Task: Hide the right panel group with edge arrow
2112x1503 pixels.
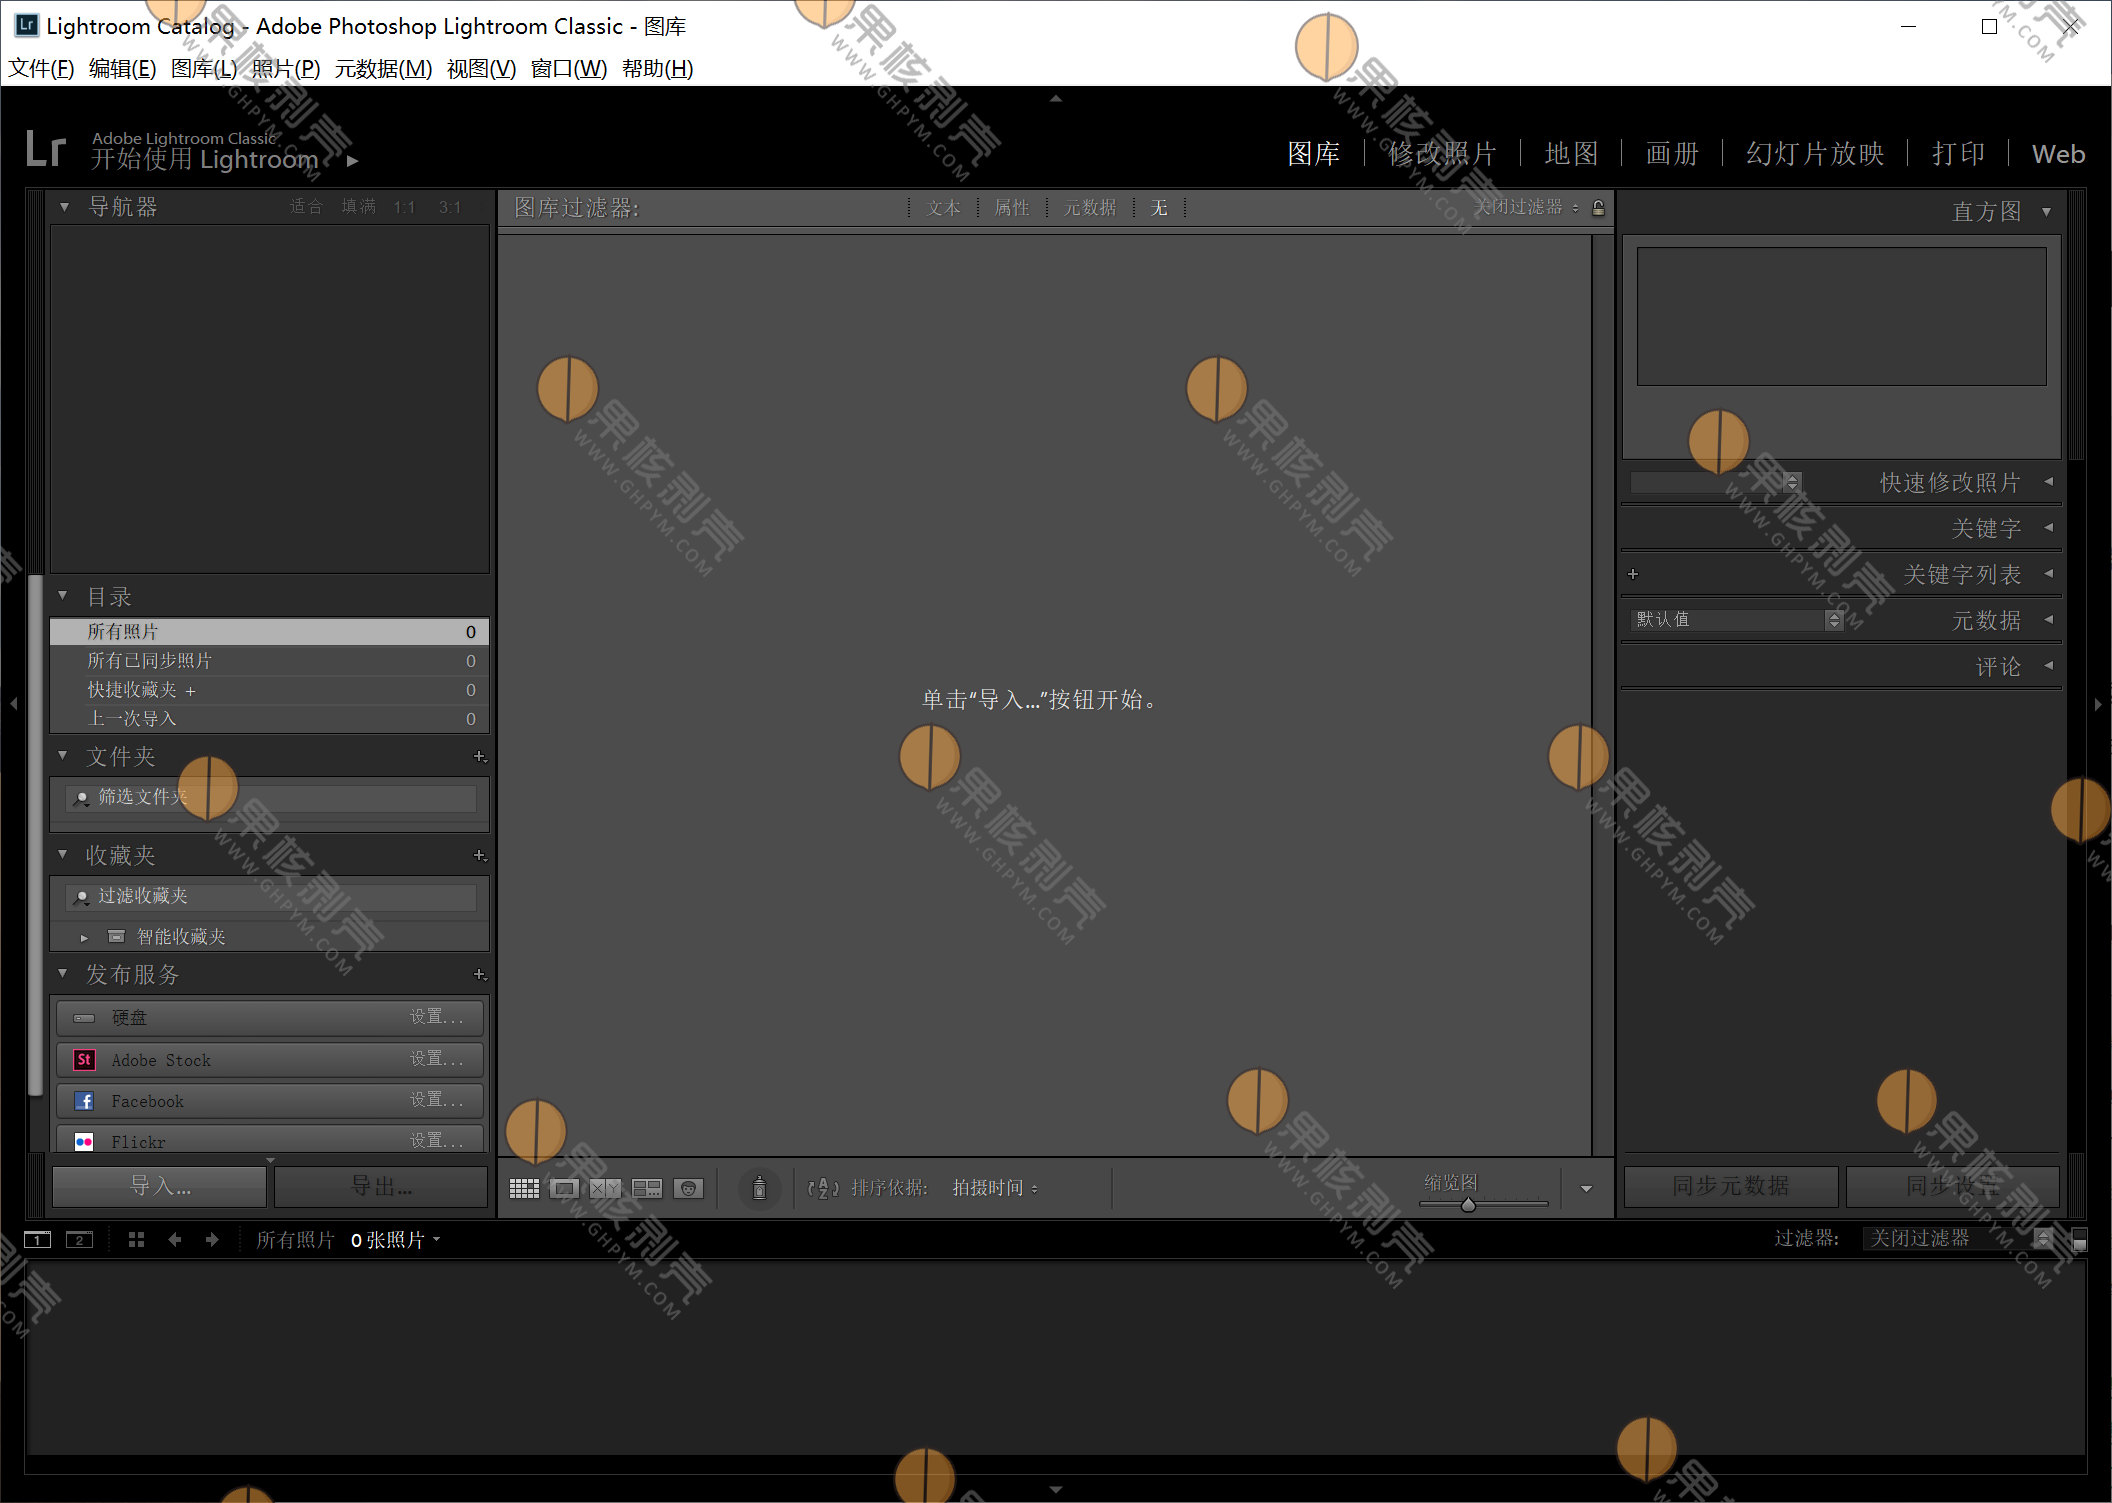Action: coord(2098,704)
